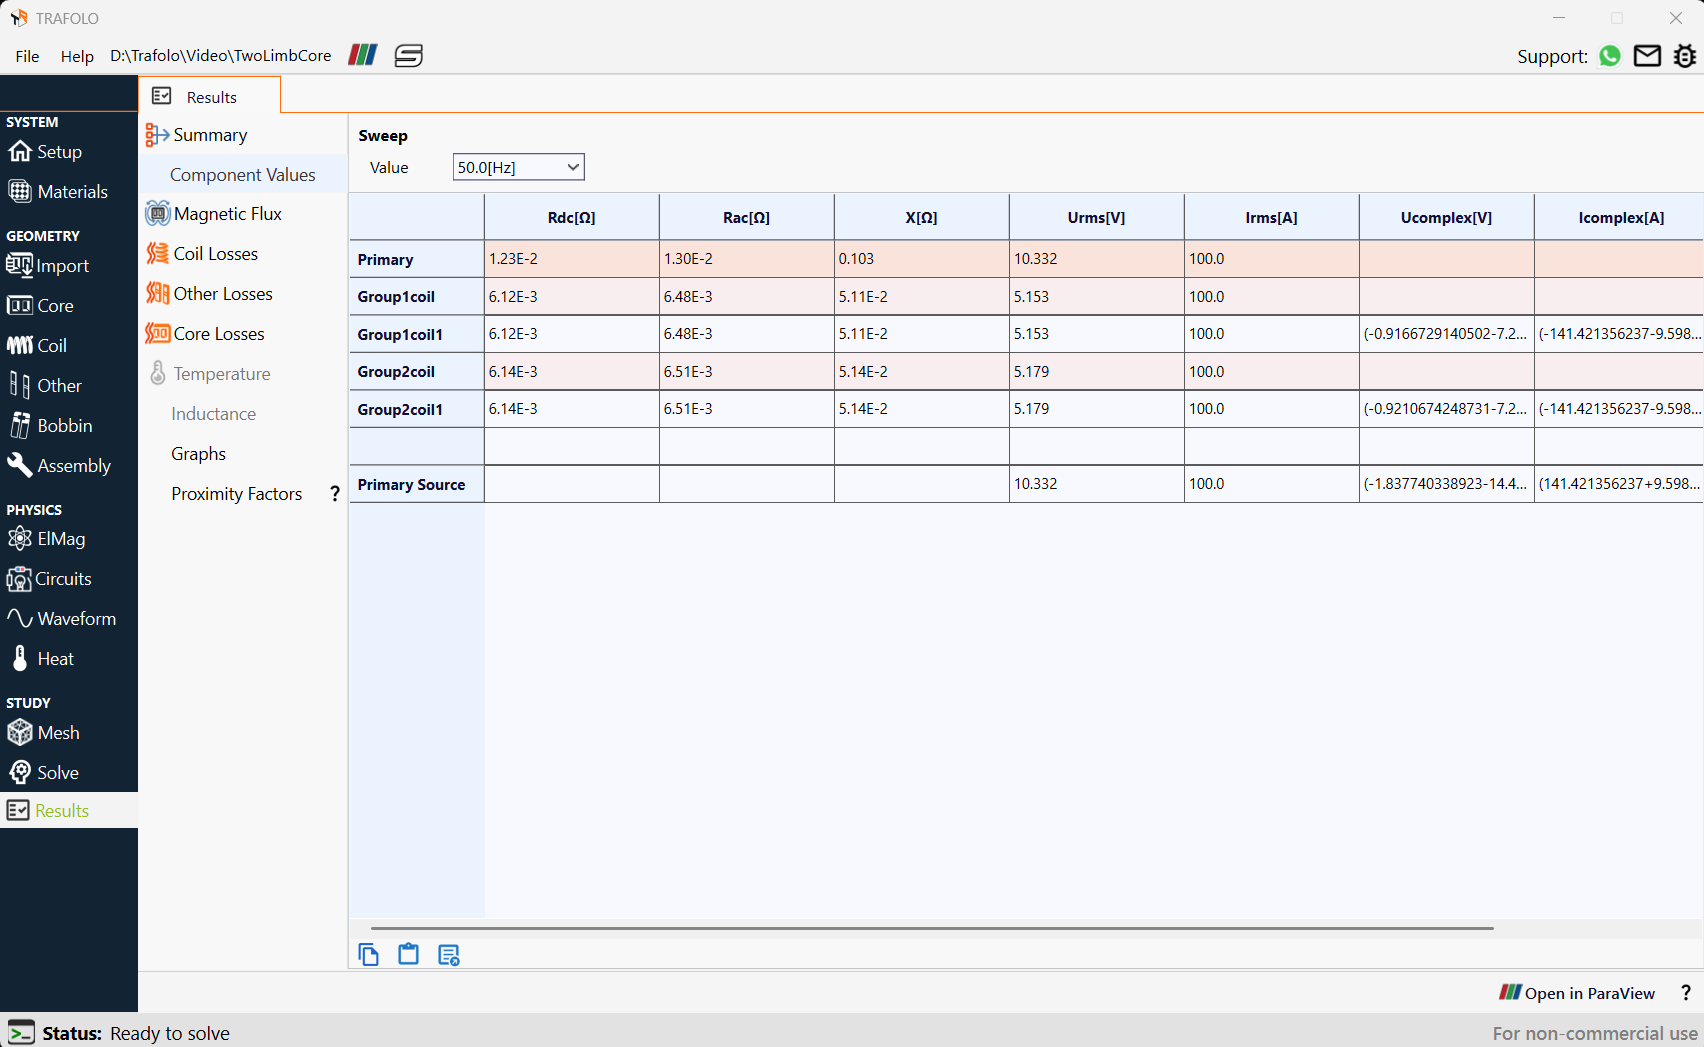Click the X[Ω] column header
The width and height of the screenshot is (1704, 1047).
point(922,217)
